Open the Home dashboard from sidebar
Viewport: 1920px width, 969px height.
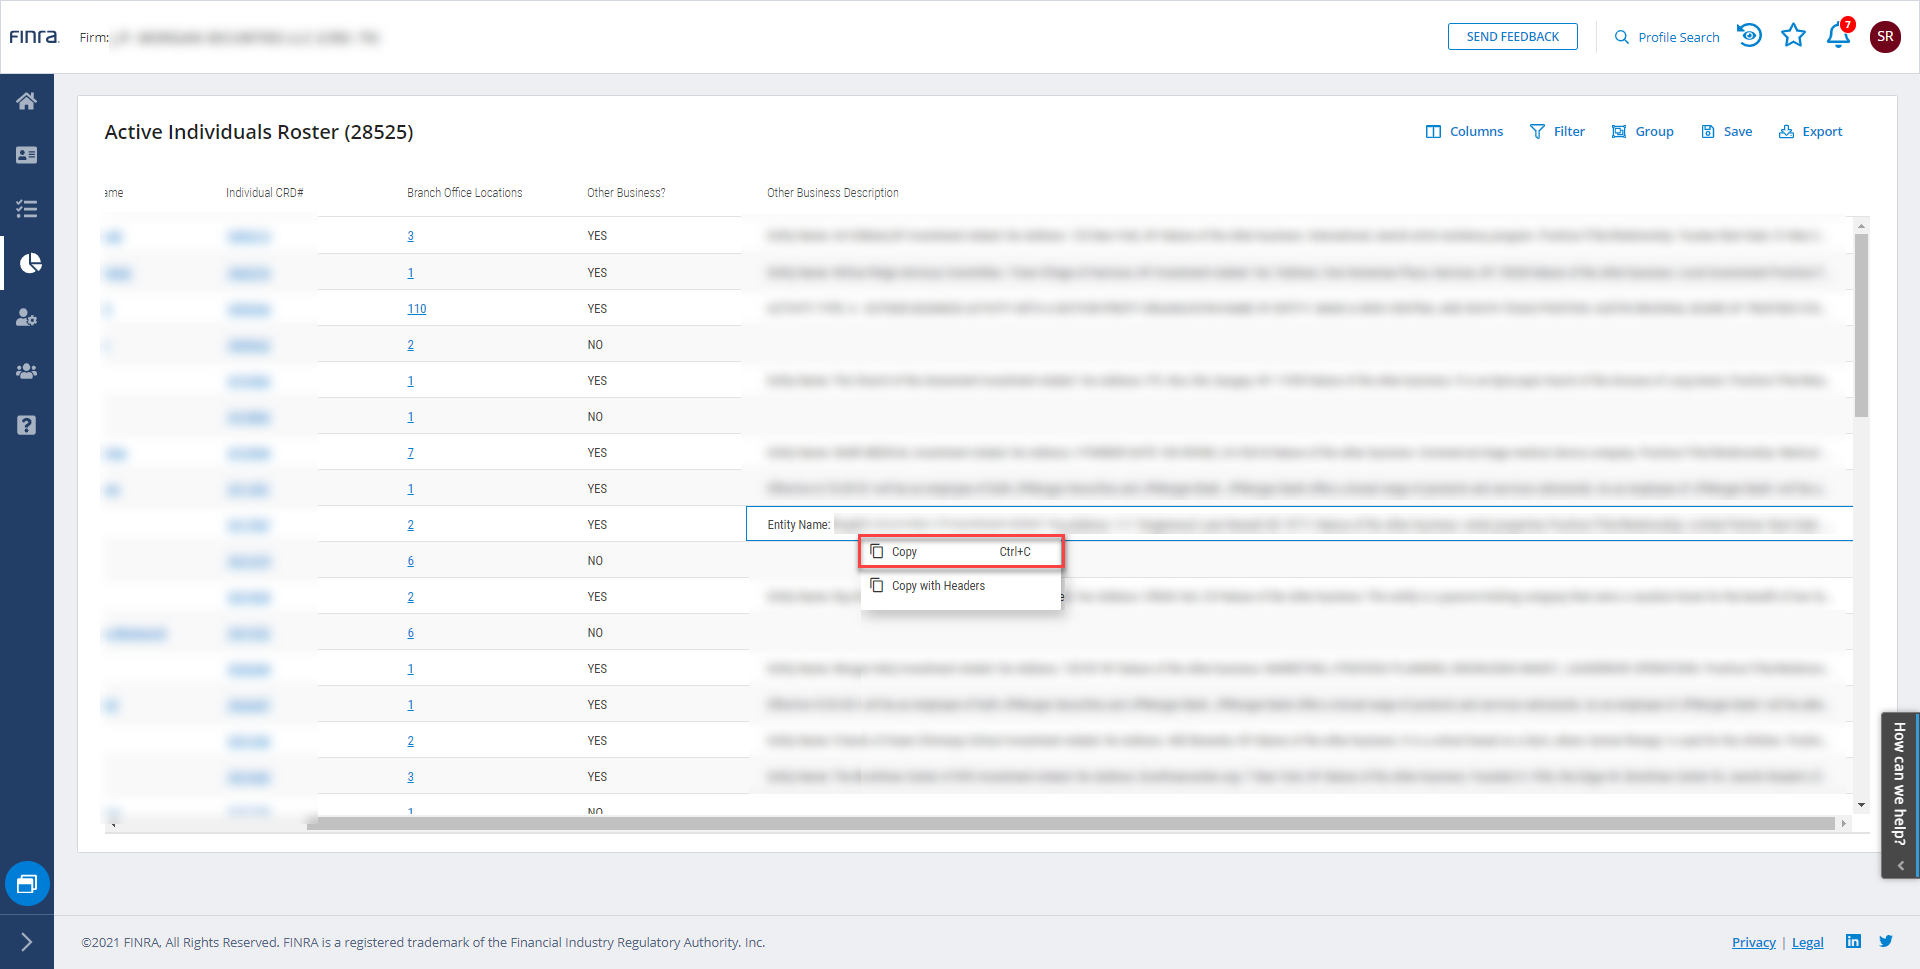pyautogui.click(x=27, y=100)
